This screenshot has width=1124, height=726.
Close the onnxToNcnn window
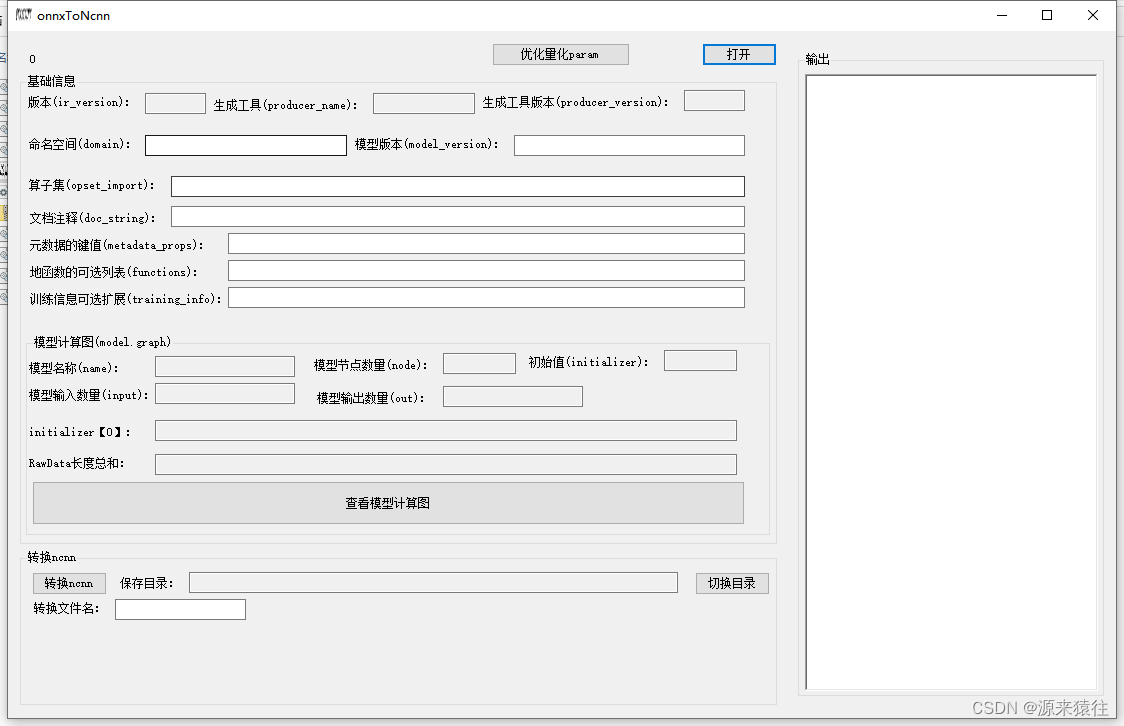pos(1092,15)
